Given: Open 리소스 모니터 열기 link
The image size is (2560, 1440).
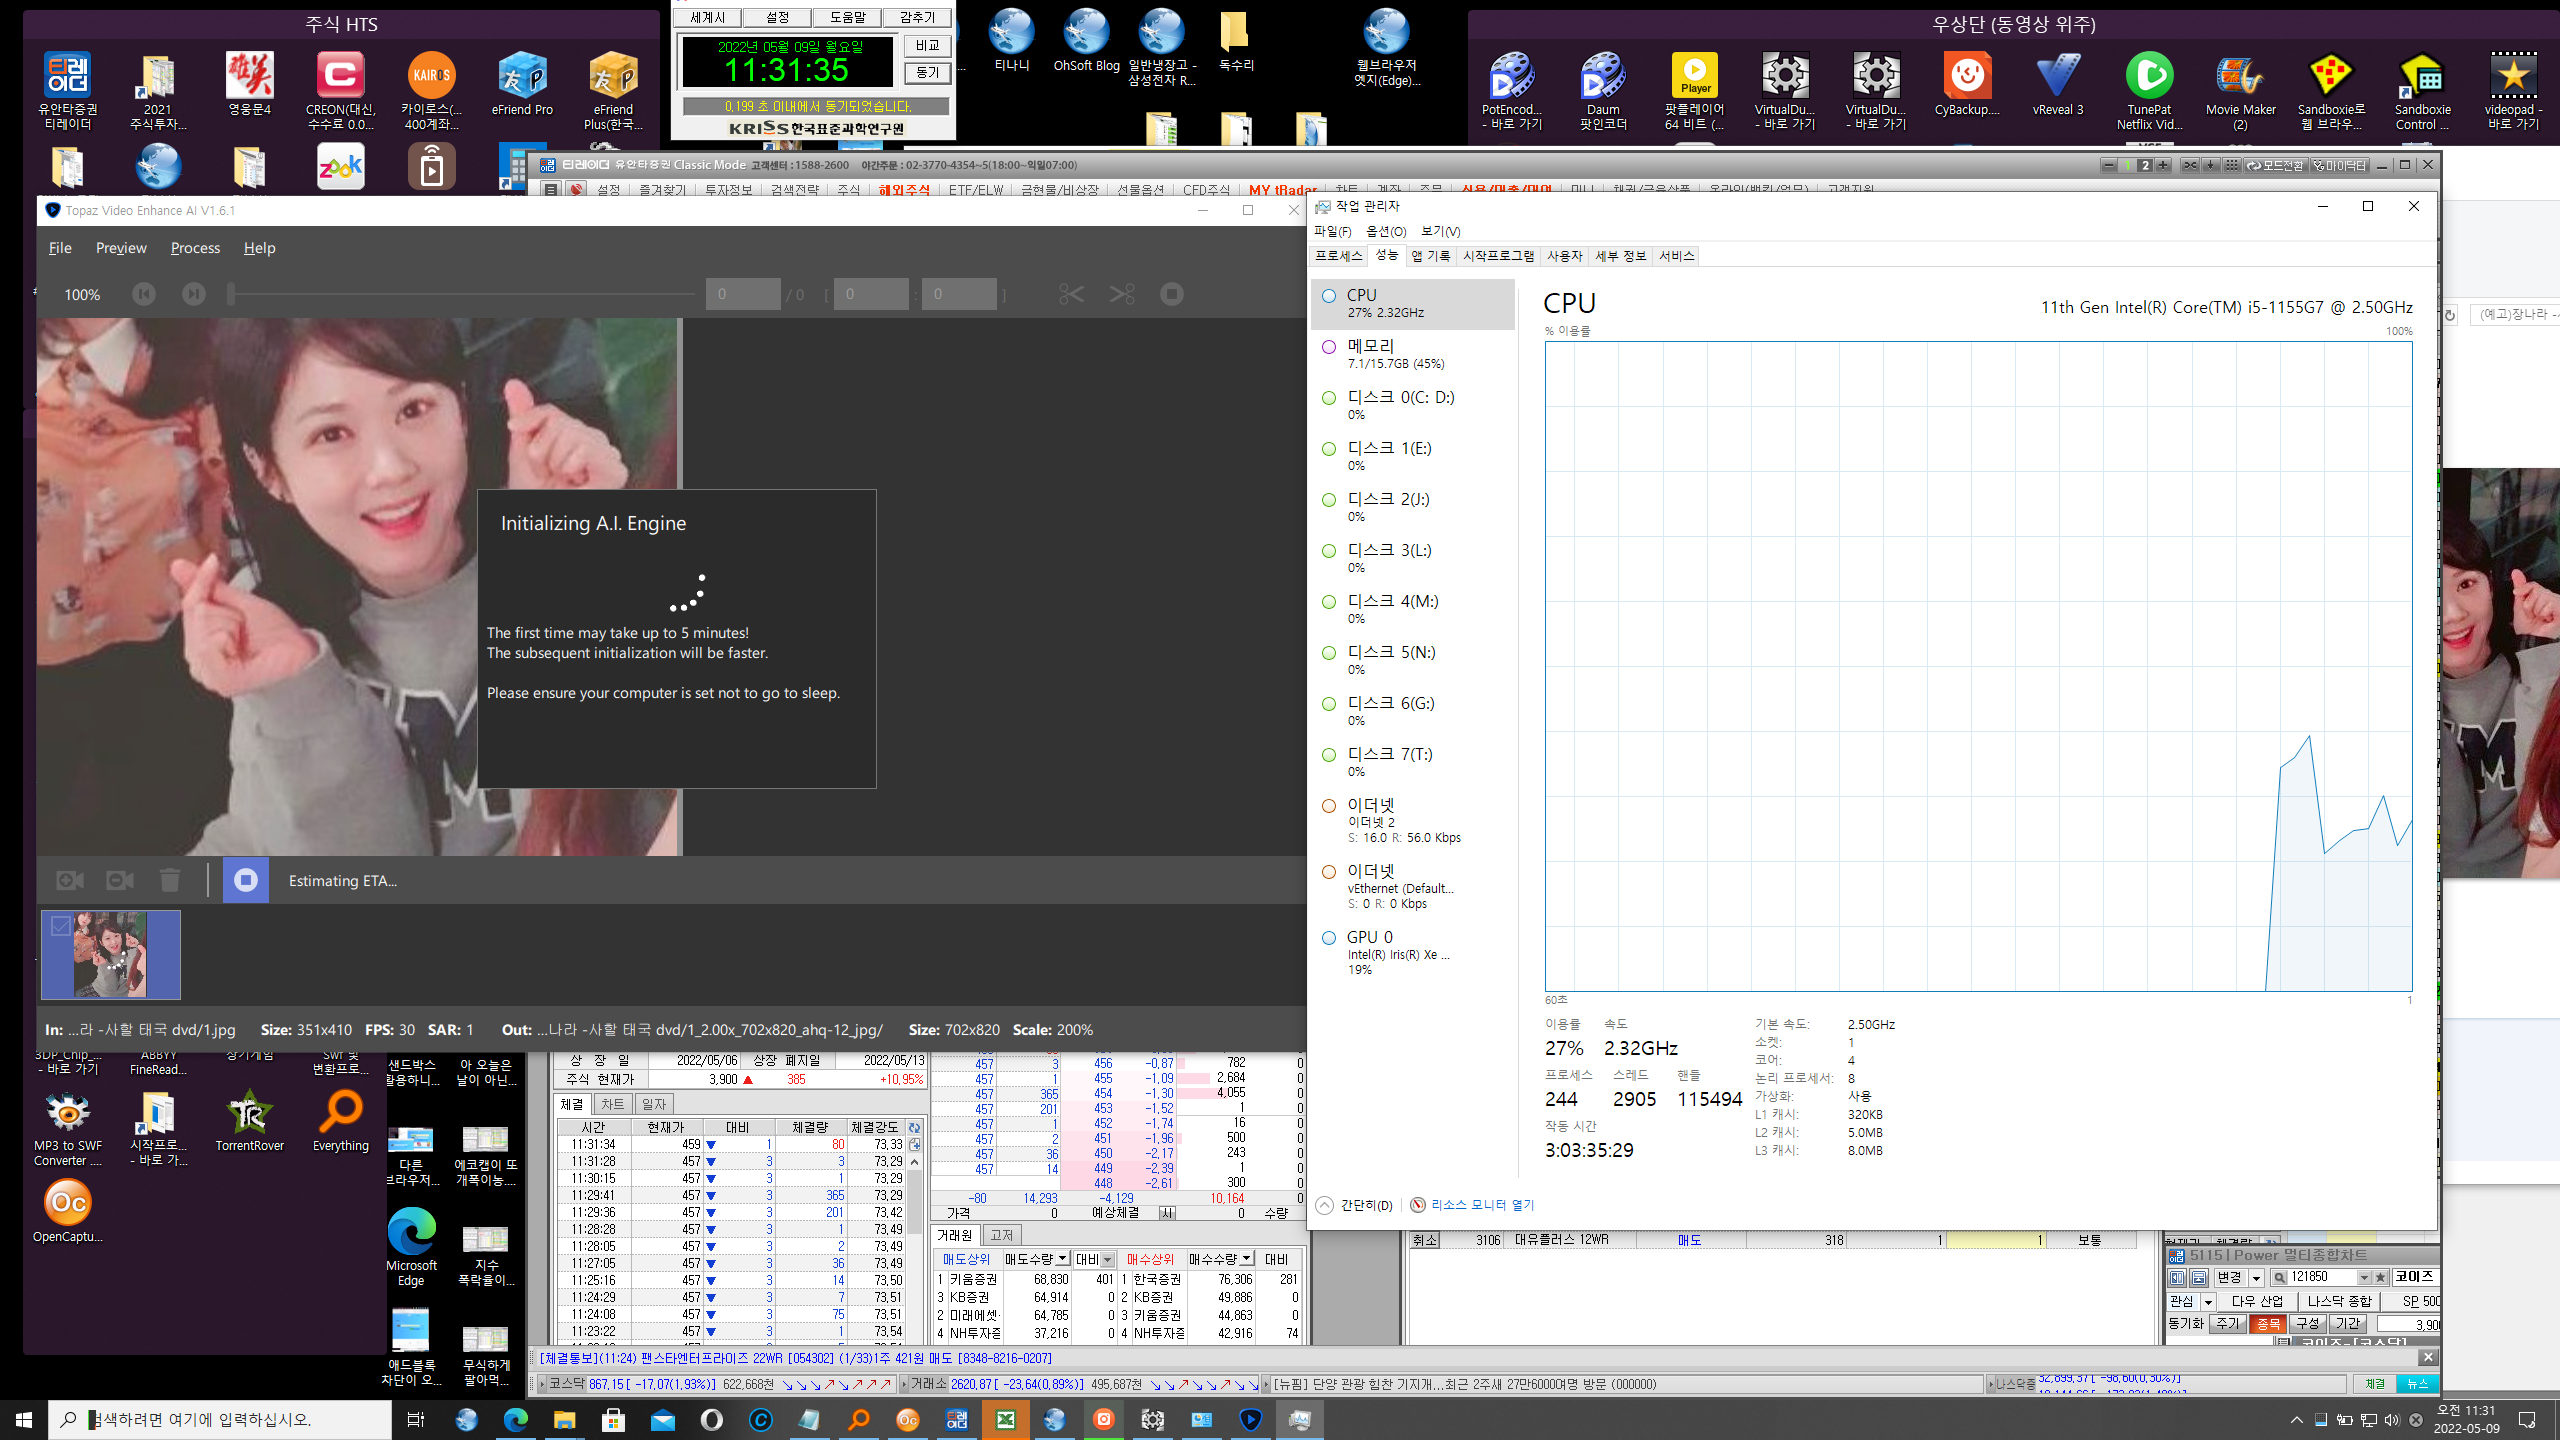Looking at the screenshot, I should tap(1482, 1205).
